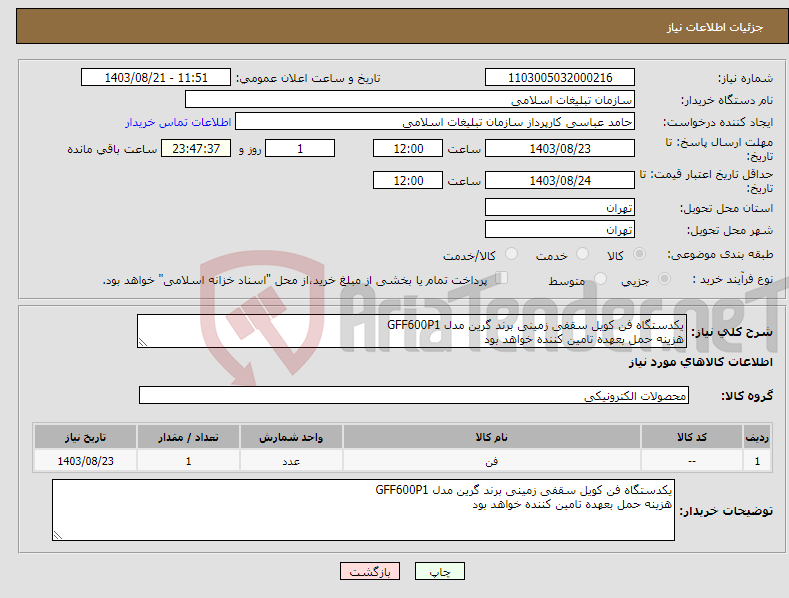The height and width of the screenshot is (598, 789).
Task: Click the response deadline date 1403/08/23 field
Action: [x=560, y=148]
